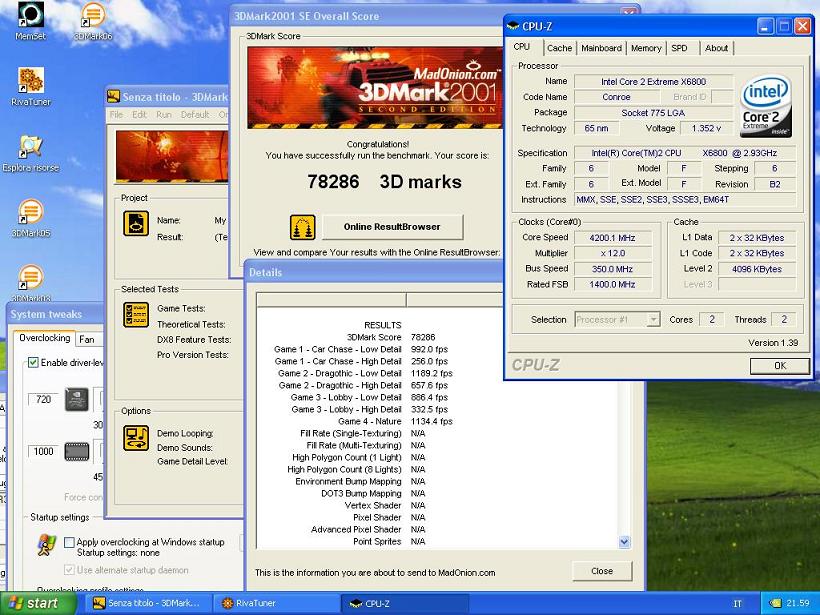The image size is (820, 615).
Task: Open the Memory tab in CPU-Z
Action: pos(646,48)
